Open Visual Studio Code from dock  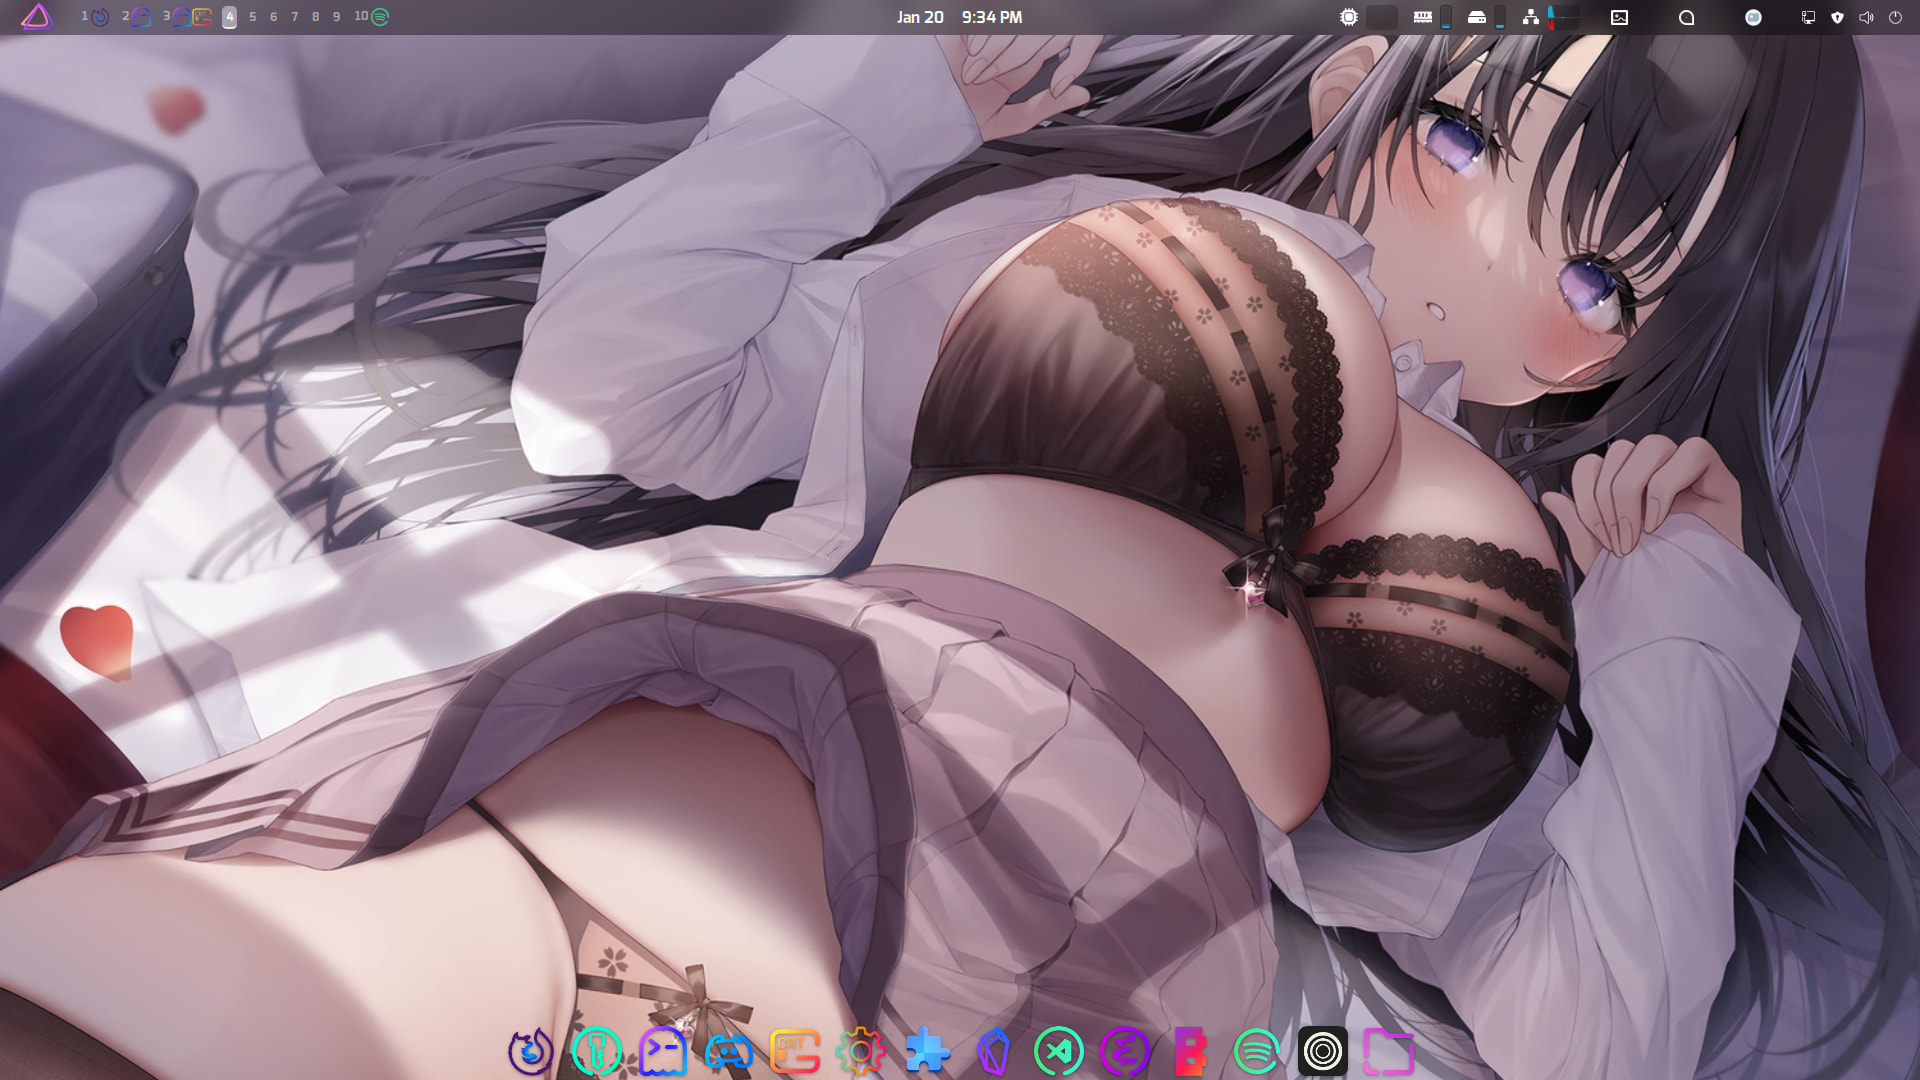[1058, 1052]
